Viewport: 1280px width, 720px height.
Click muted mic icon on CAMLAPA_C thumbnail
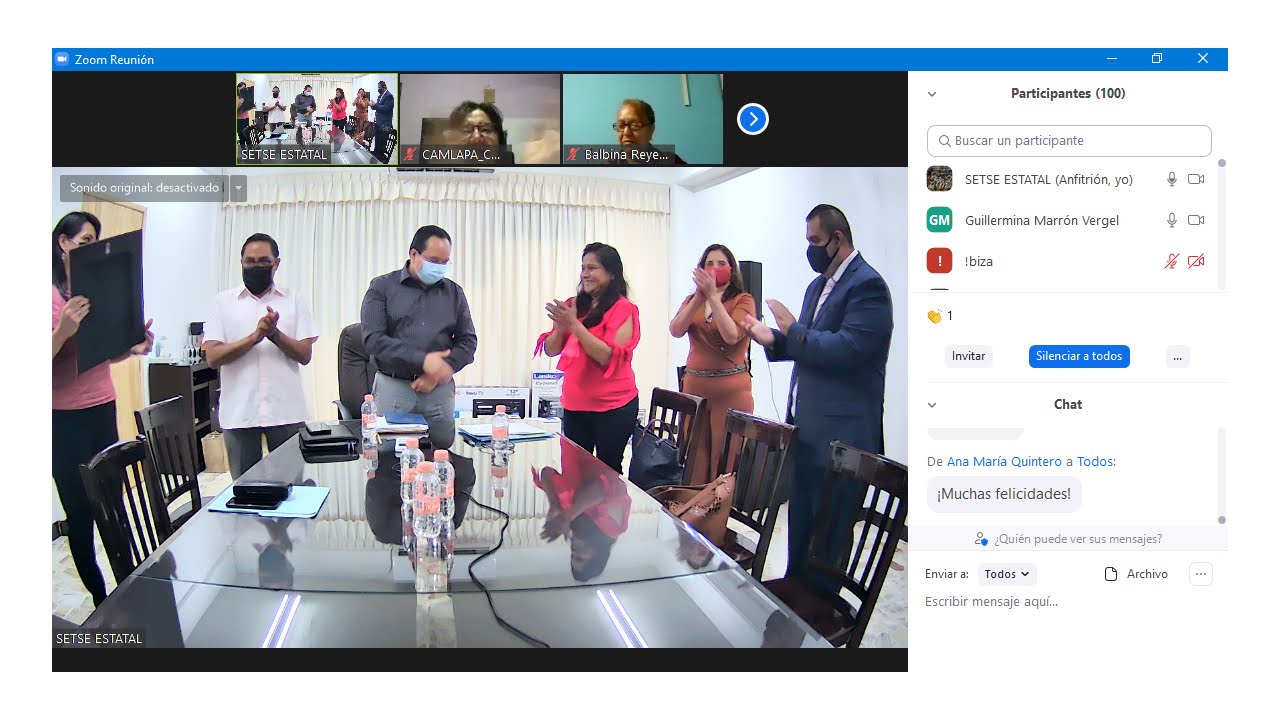pyautogui.click(x=410, y=155)
